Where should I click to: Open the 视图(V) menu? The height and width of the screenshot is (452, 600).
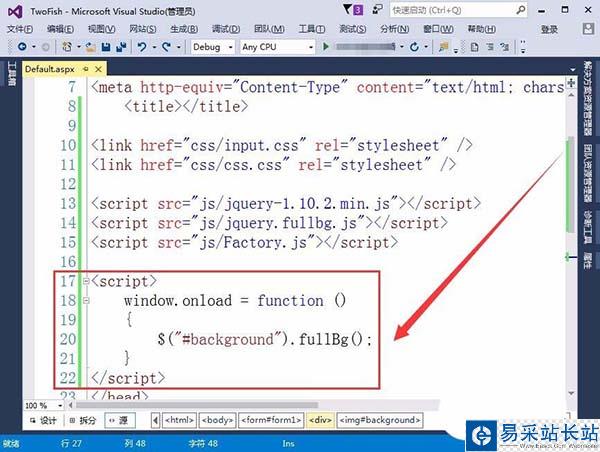(101, 29)
